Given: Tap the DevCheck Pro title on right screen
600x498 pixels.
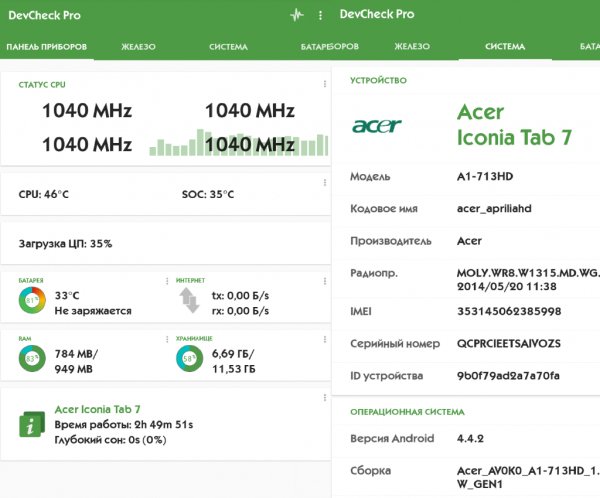Looking at the screenshot, I should point(377,14).
